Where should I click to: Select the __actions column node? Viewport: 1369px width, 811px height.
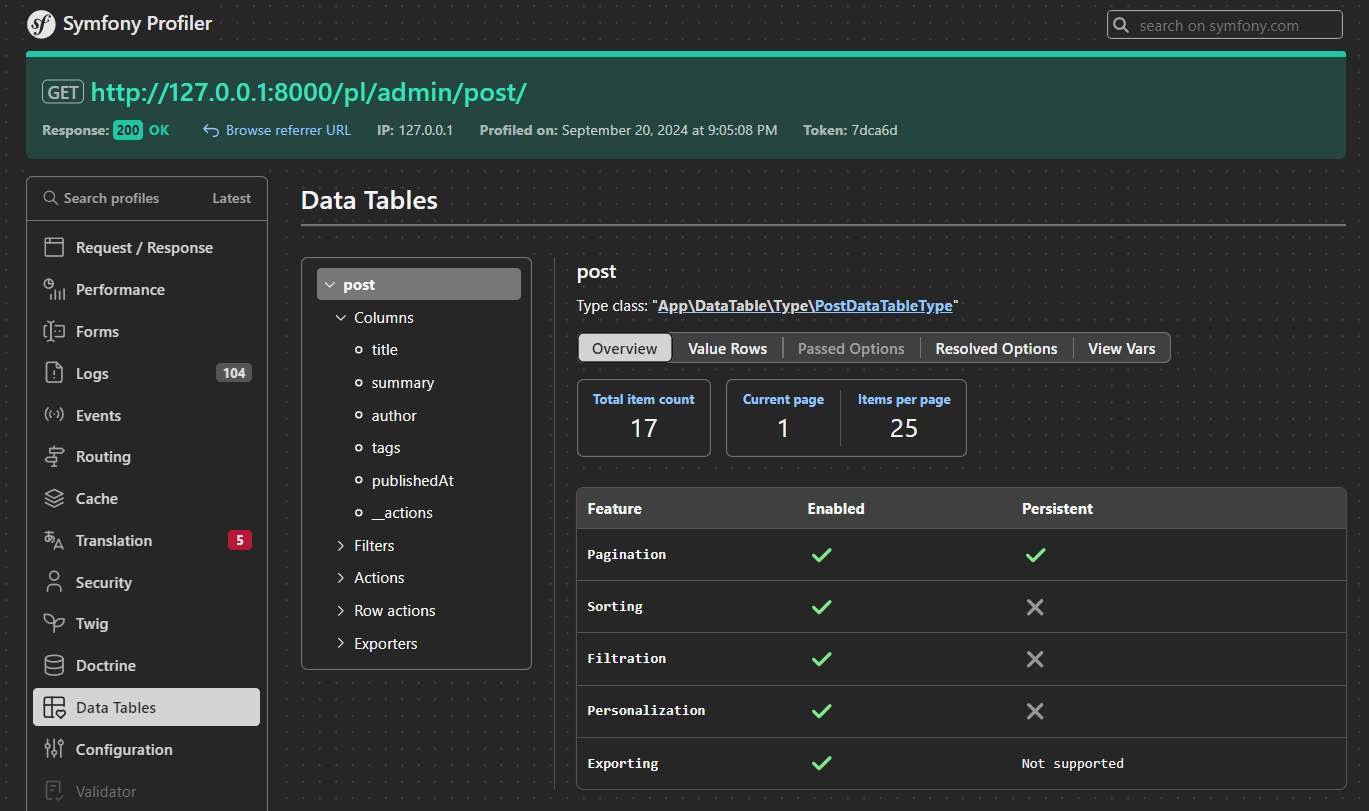click(402, 513)
